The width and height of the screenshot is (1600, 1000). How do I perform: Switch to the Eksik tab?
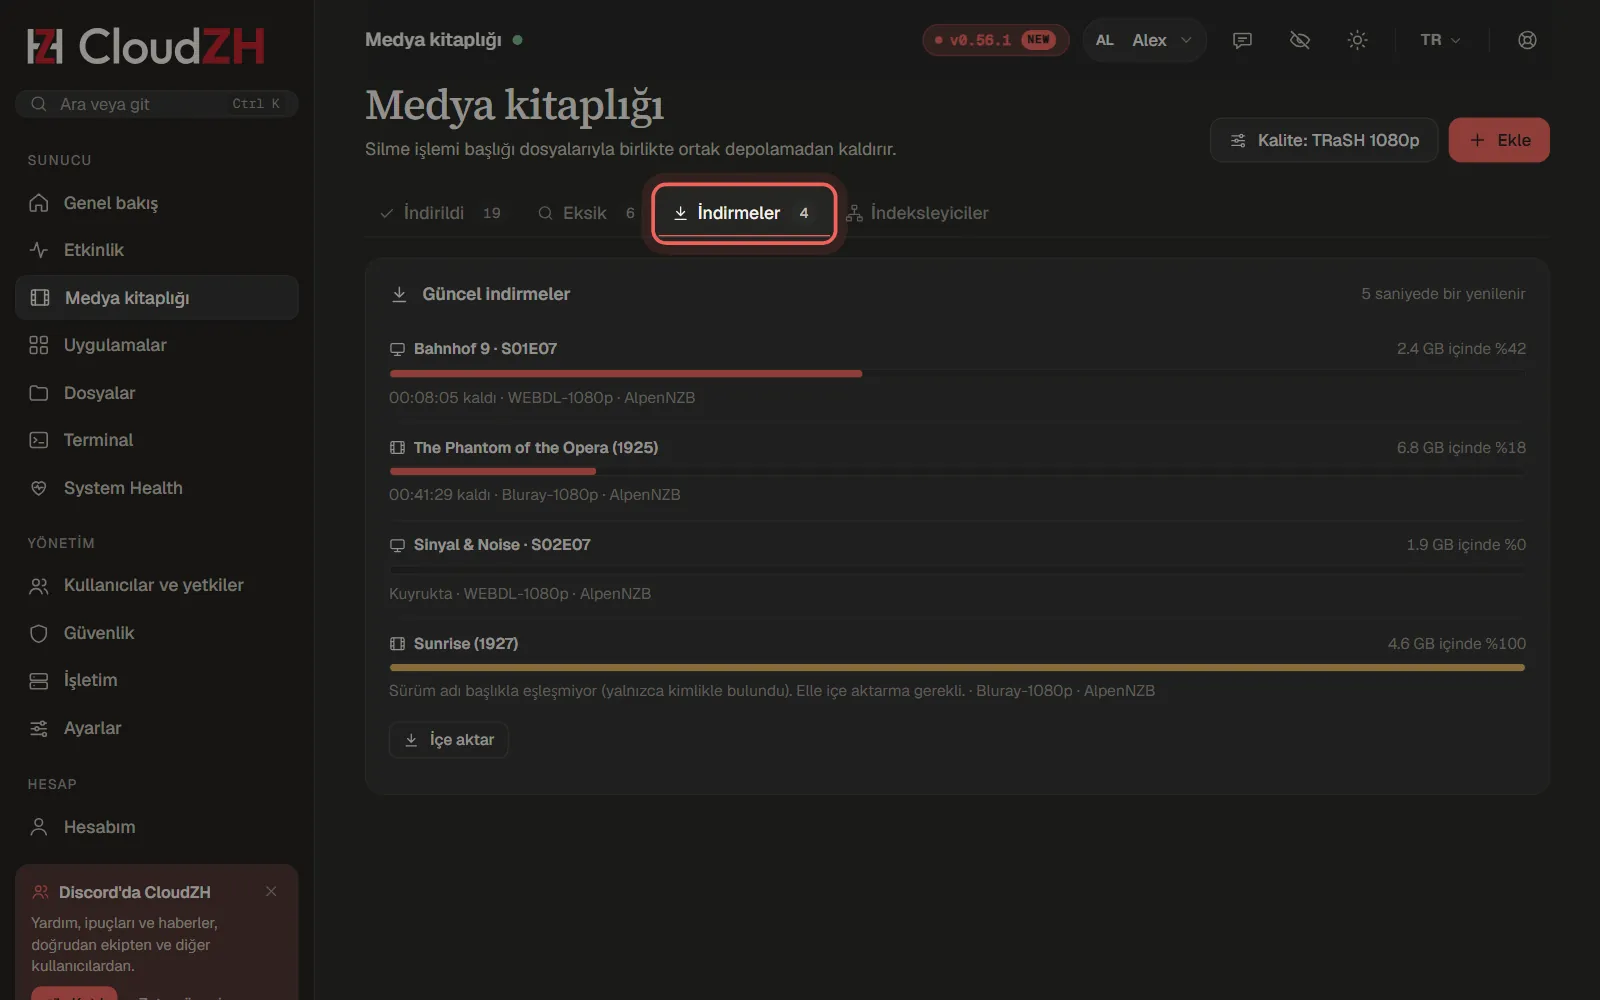pyautogui.click(x=586, y=213)
